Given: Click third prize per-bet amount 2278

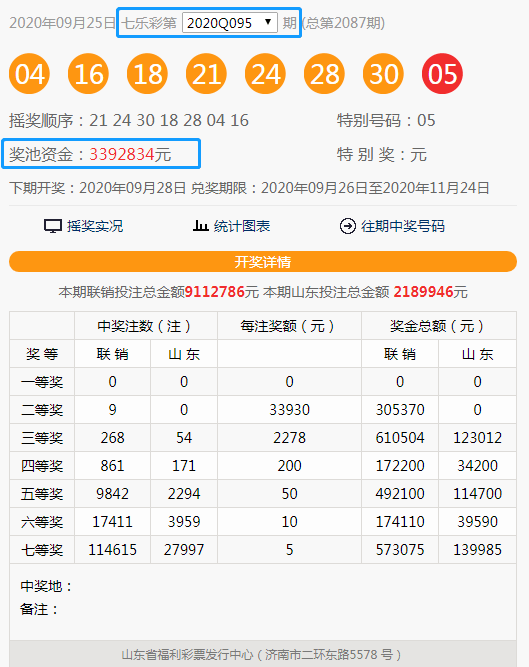Looking at the screenshot, I should [290, 438].
